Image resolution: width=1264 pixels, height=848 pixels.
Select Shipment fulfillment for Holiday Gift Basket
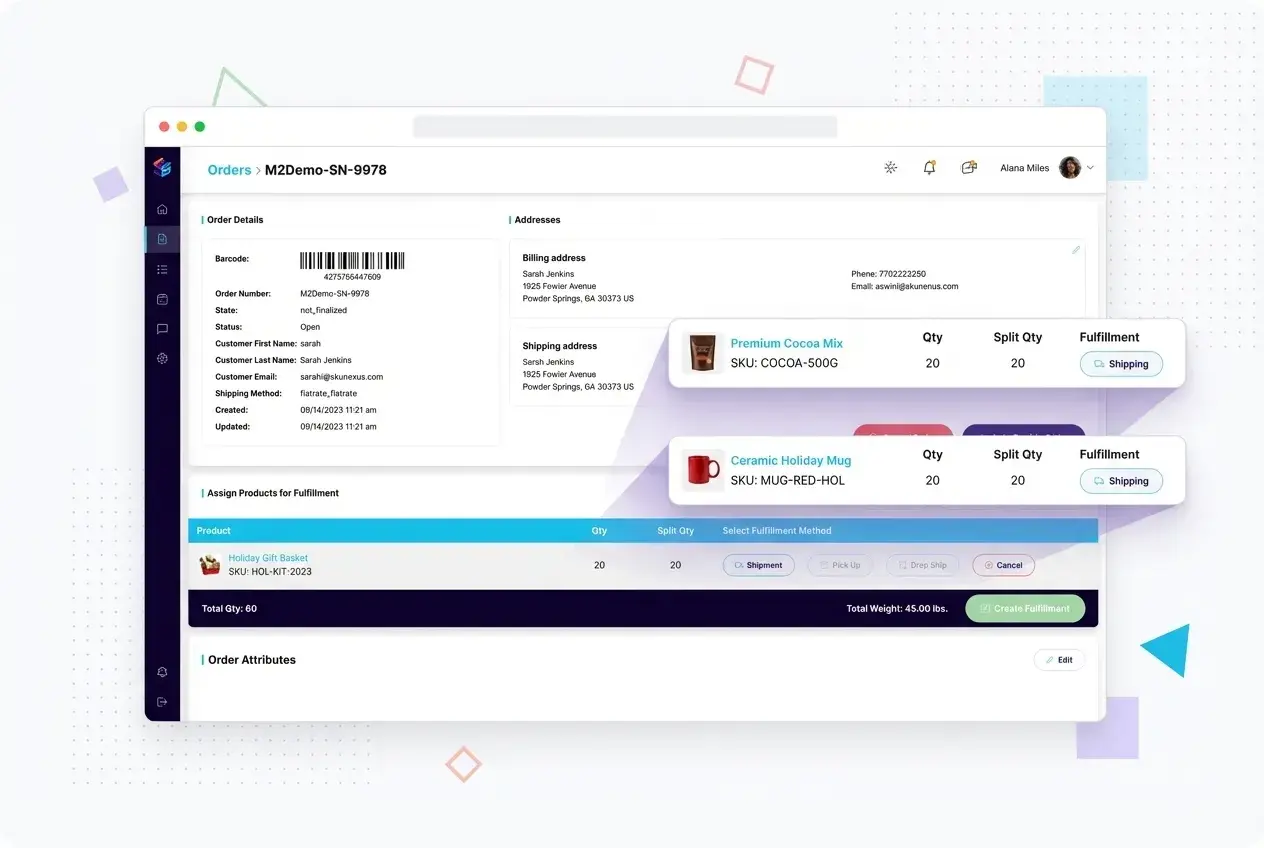click(x=758, y=565)
